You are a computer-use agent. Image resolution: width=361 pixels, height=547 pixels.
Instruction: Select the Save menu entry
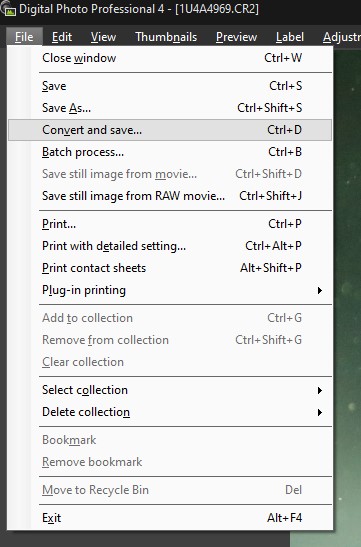click(170, 86)
